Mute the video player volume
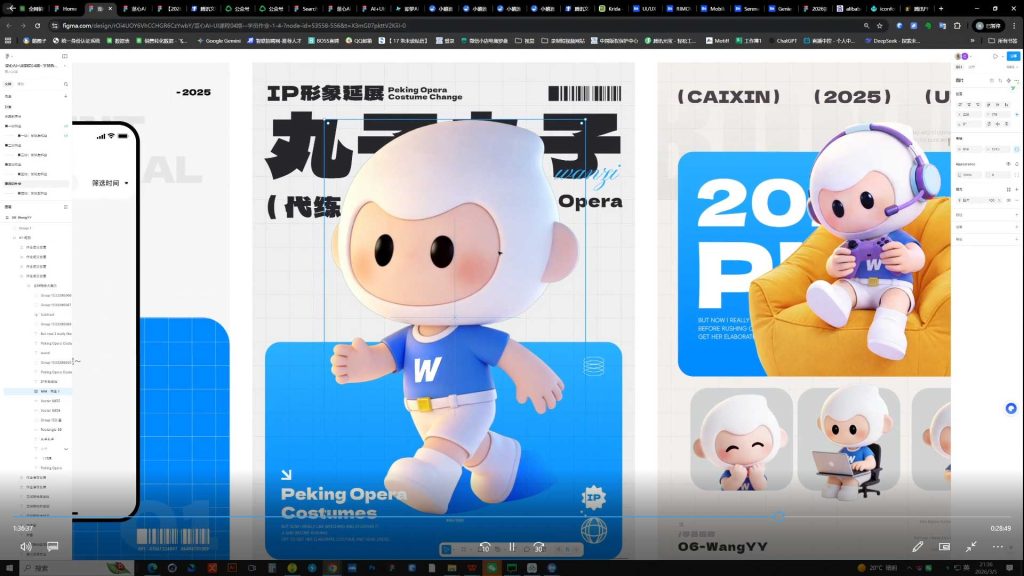The width and height of the screenshot is (1024, 576). pos(25,547)
